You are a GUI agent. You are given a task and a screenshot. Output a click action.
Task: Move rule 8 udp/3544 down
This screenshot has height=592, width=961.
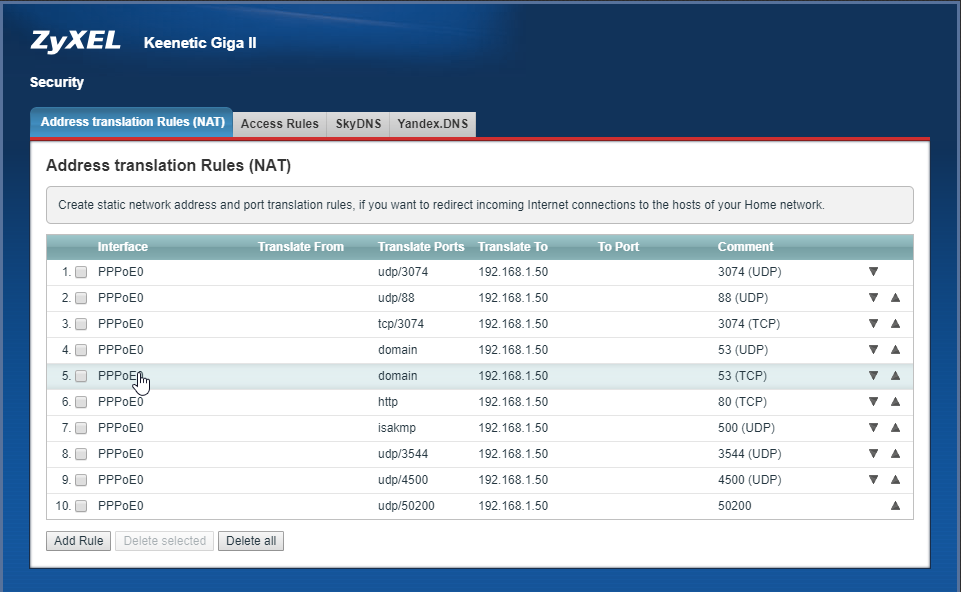pyautogui.click(x=872, y=453)
